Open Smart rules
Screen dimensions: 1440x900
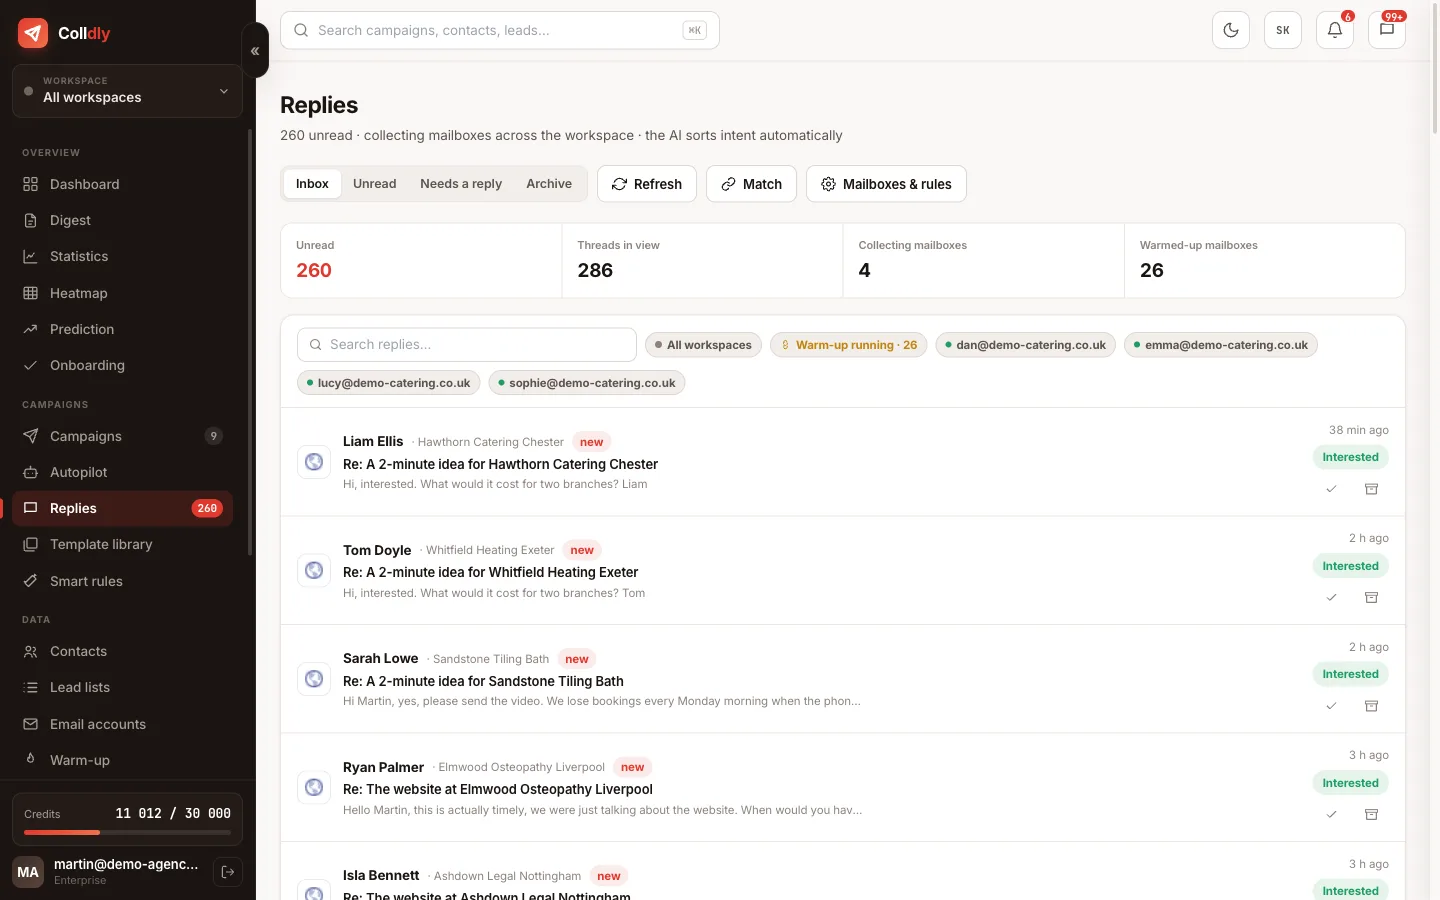click(x=122, y=581)
